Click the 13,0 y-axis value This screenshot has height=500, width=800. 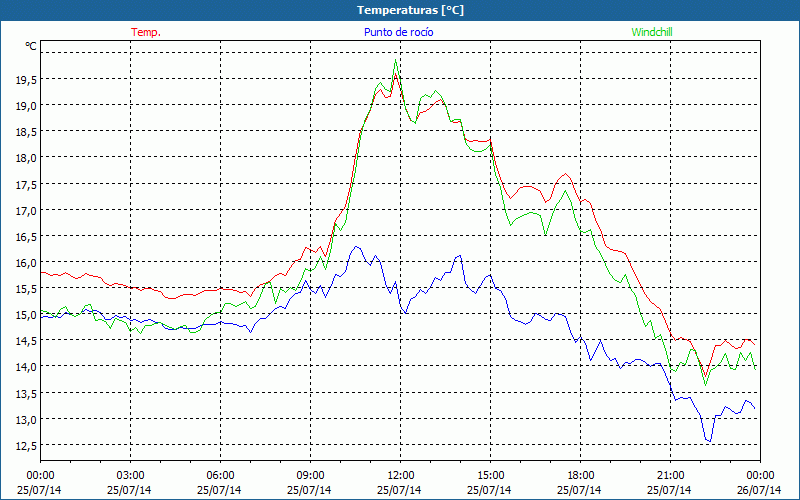[x=27, y=419]
